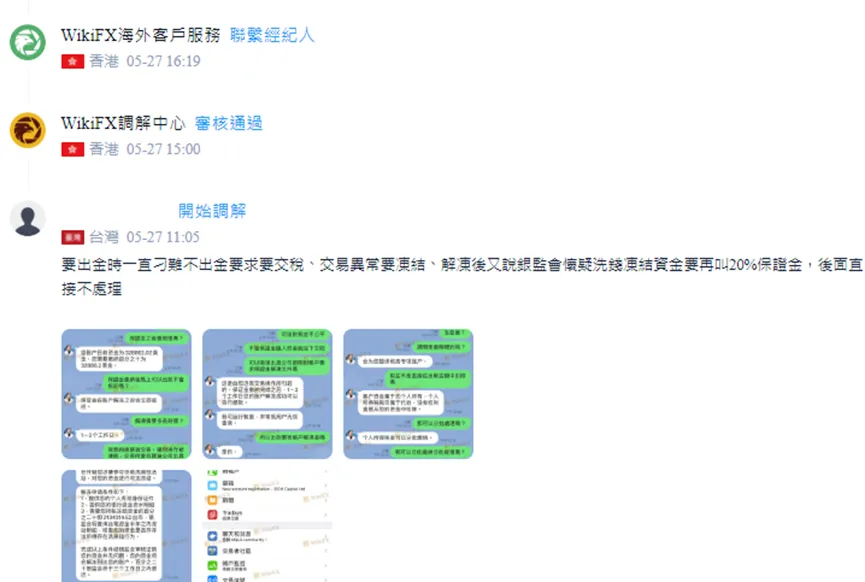
Task: Click the Hong Kong flag beside 05-27 16:19
Action: click(x=72, y=61)
